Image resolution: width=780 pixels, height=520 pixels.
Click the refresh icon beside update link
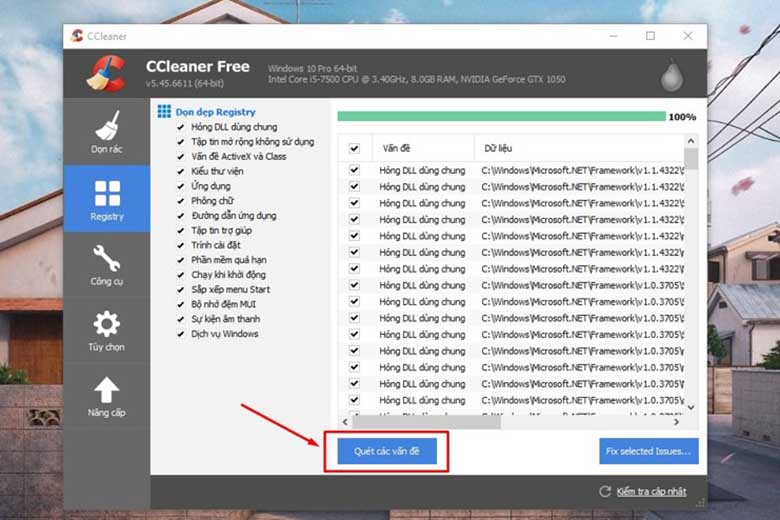(604, 491)
